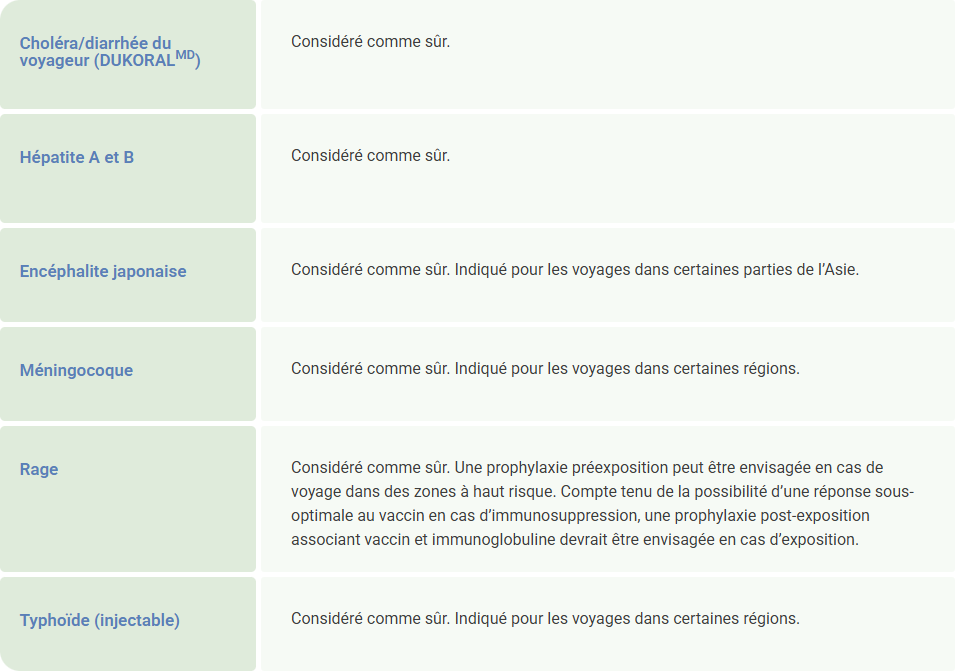This screenshot has width=955, height=671.
Task: Click the DUKORAL superscript MD mark
Action: [185, 53]
